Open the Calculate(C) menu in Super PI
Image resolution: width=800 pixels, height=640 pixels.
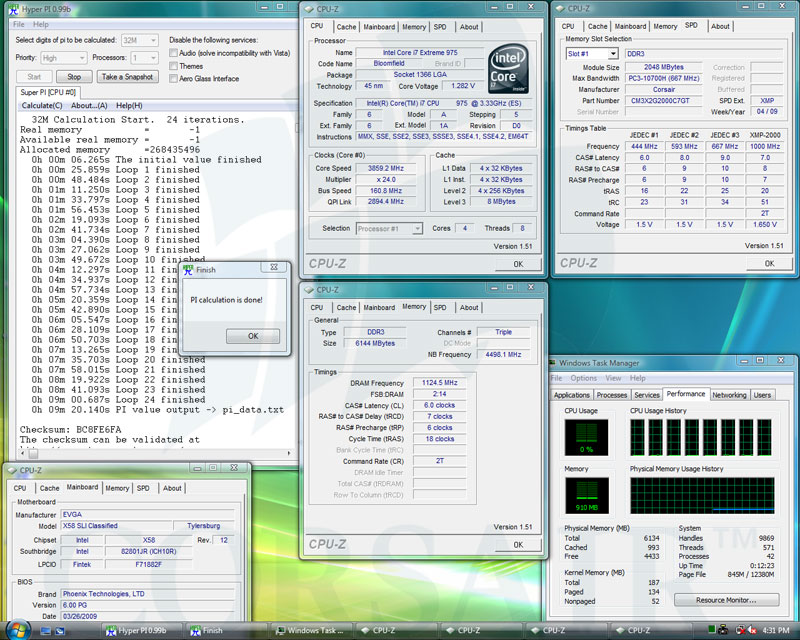tap(42, 105)
